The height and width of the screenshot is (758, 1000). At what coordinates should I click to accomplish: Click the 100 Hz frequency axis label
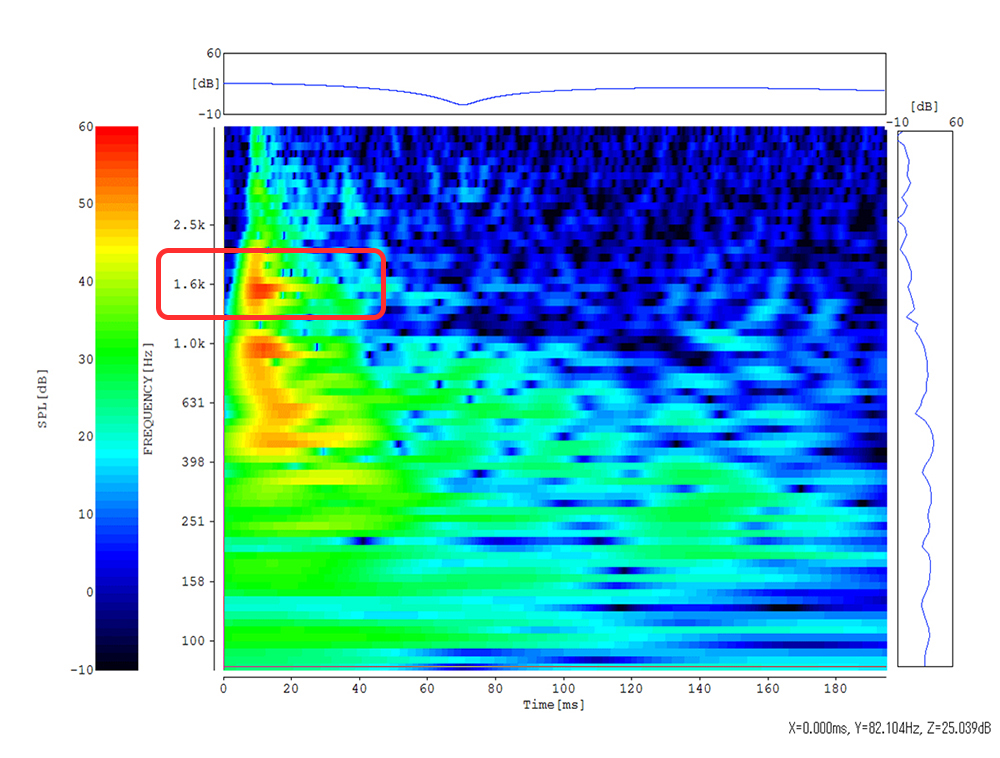(x=193, y=641)
